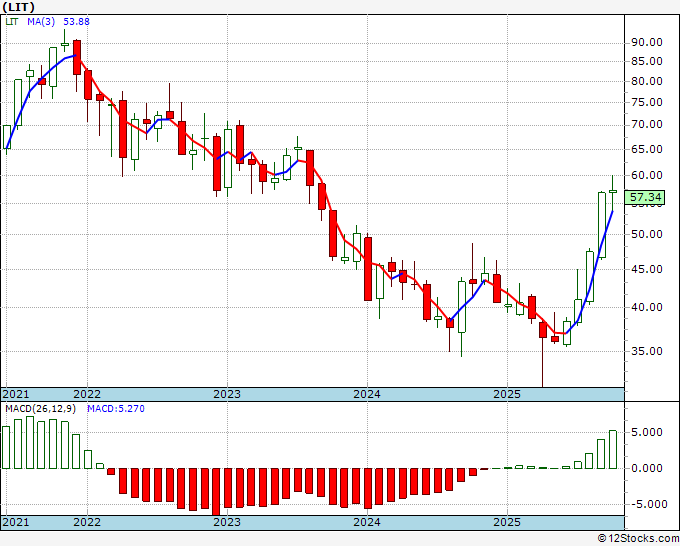Click the 70.00 price axis label
The height and width of the screenshot is (546, 680).
[x=647, y=124]
